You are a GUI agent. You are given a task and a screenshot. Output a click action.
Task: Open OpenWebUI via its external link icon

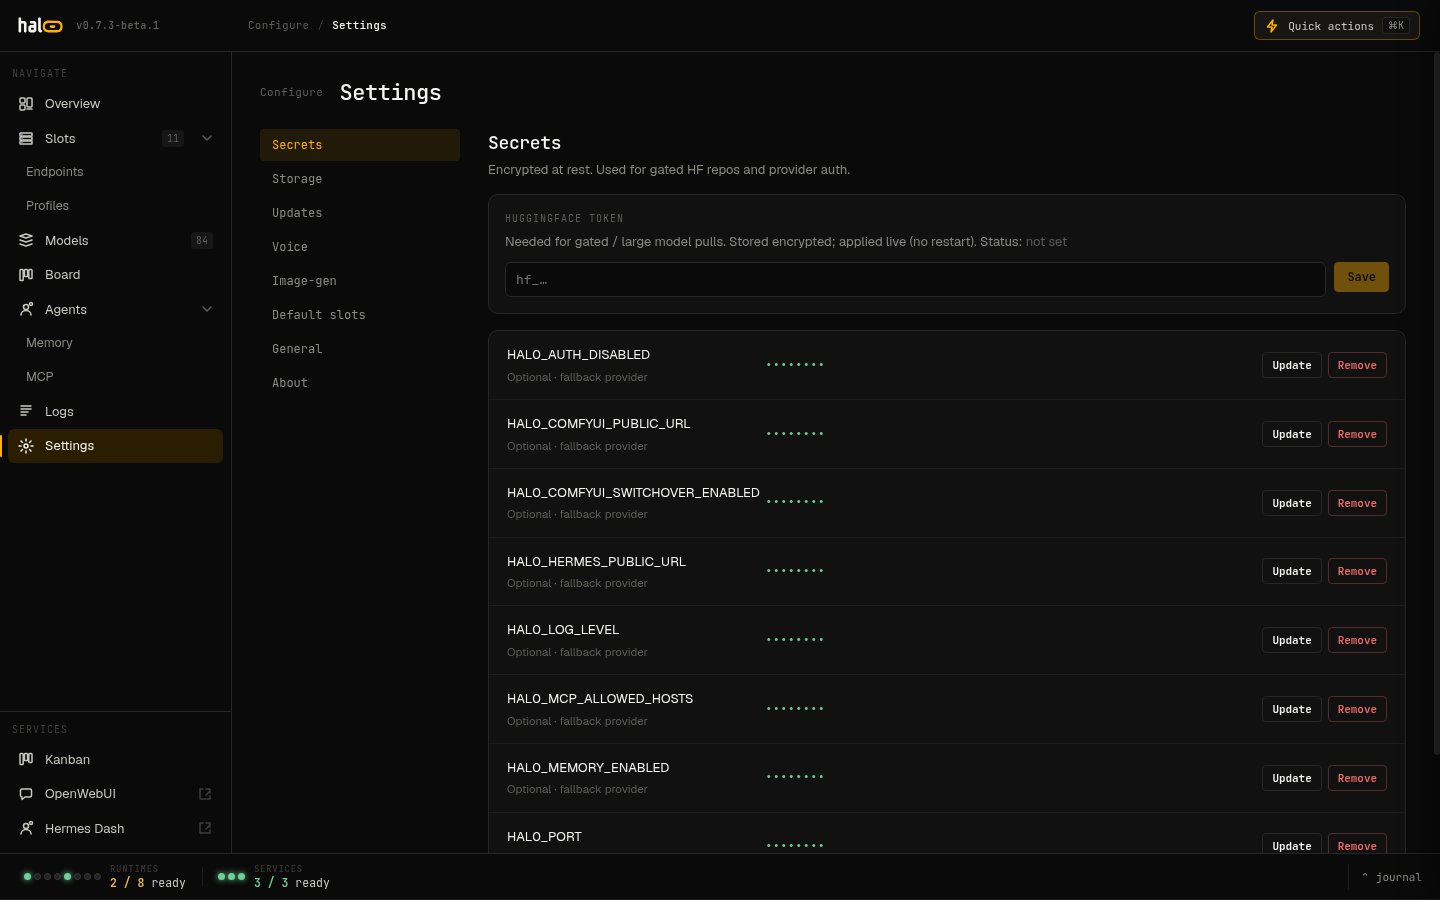pos(205,794)
